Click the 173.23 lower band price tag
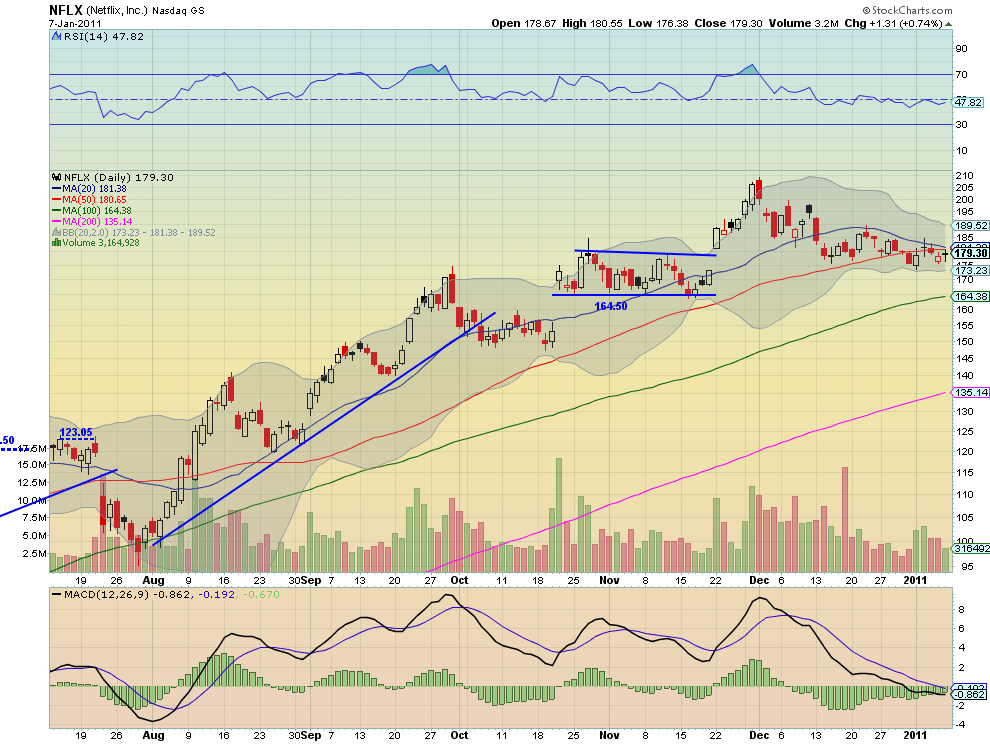The image size is (990, 744). point(971,270)
